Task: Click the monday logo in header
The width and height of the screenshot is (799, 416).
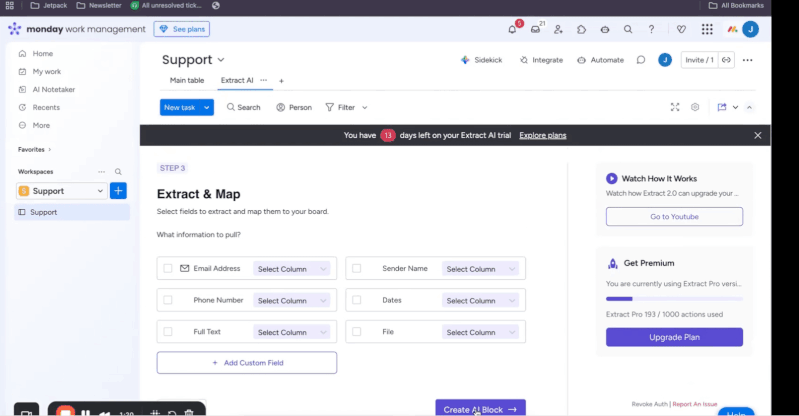Action: pos(15,29)
